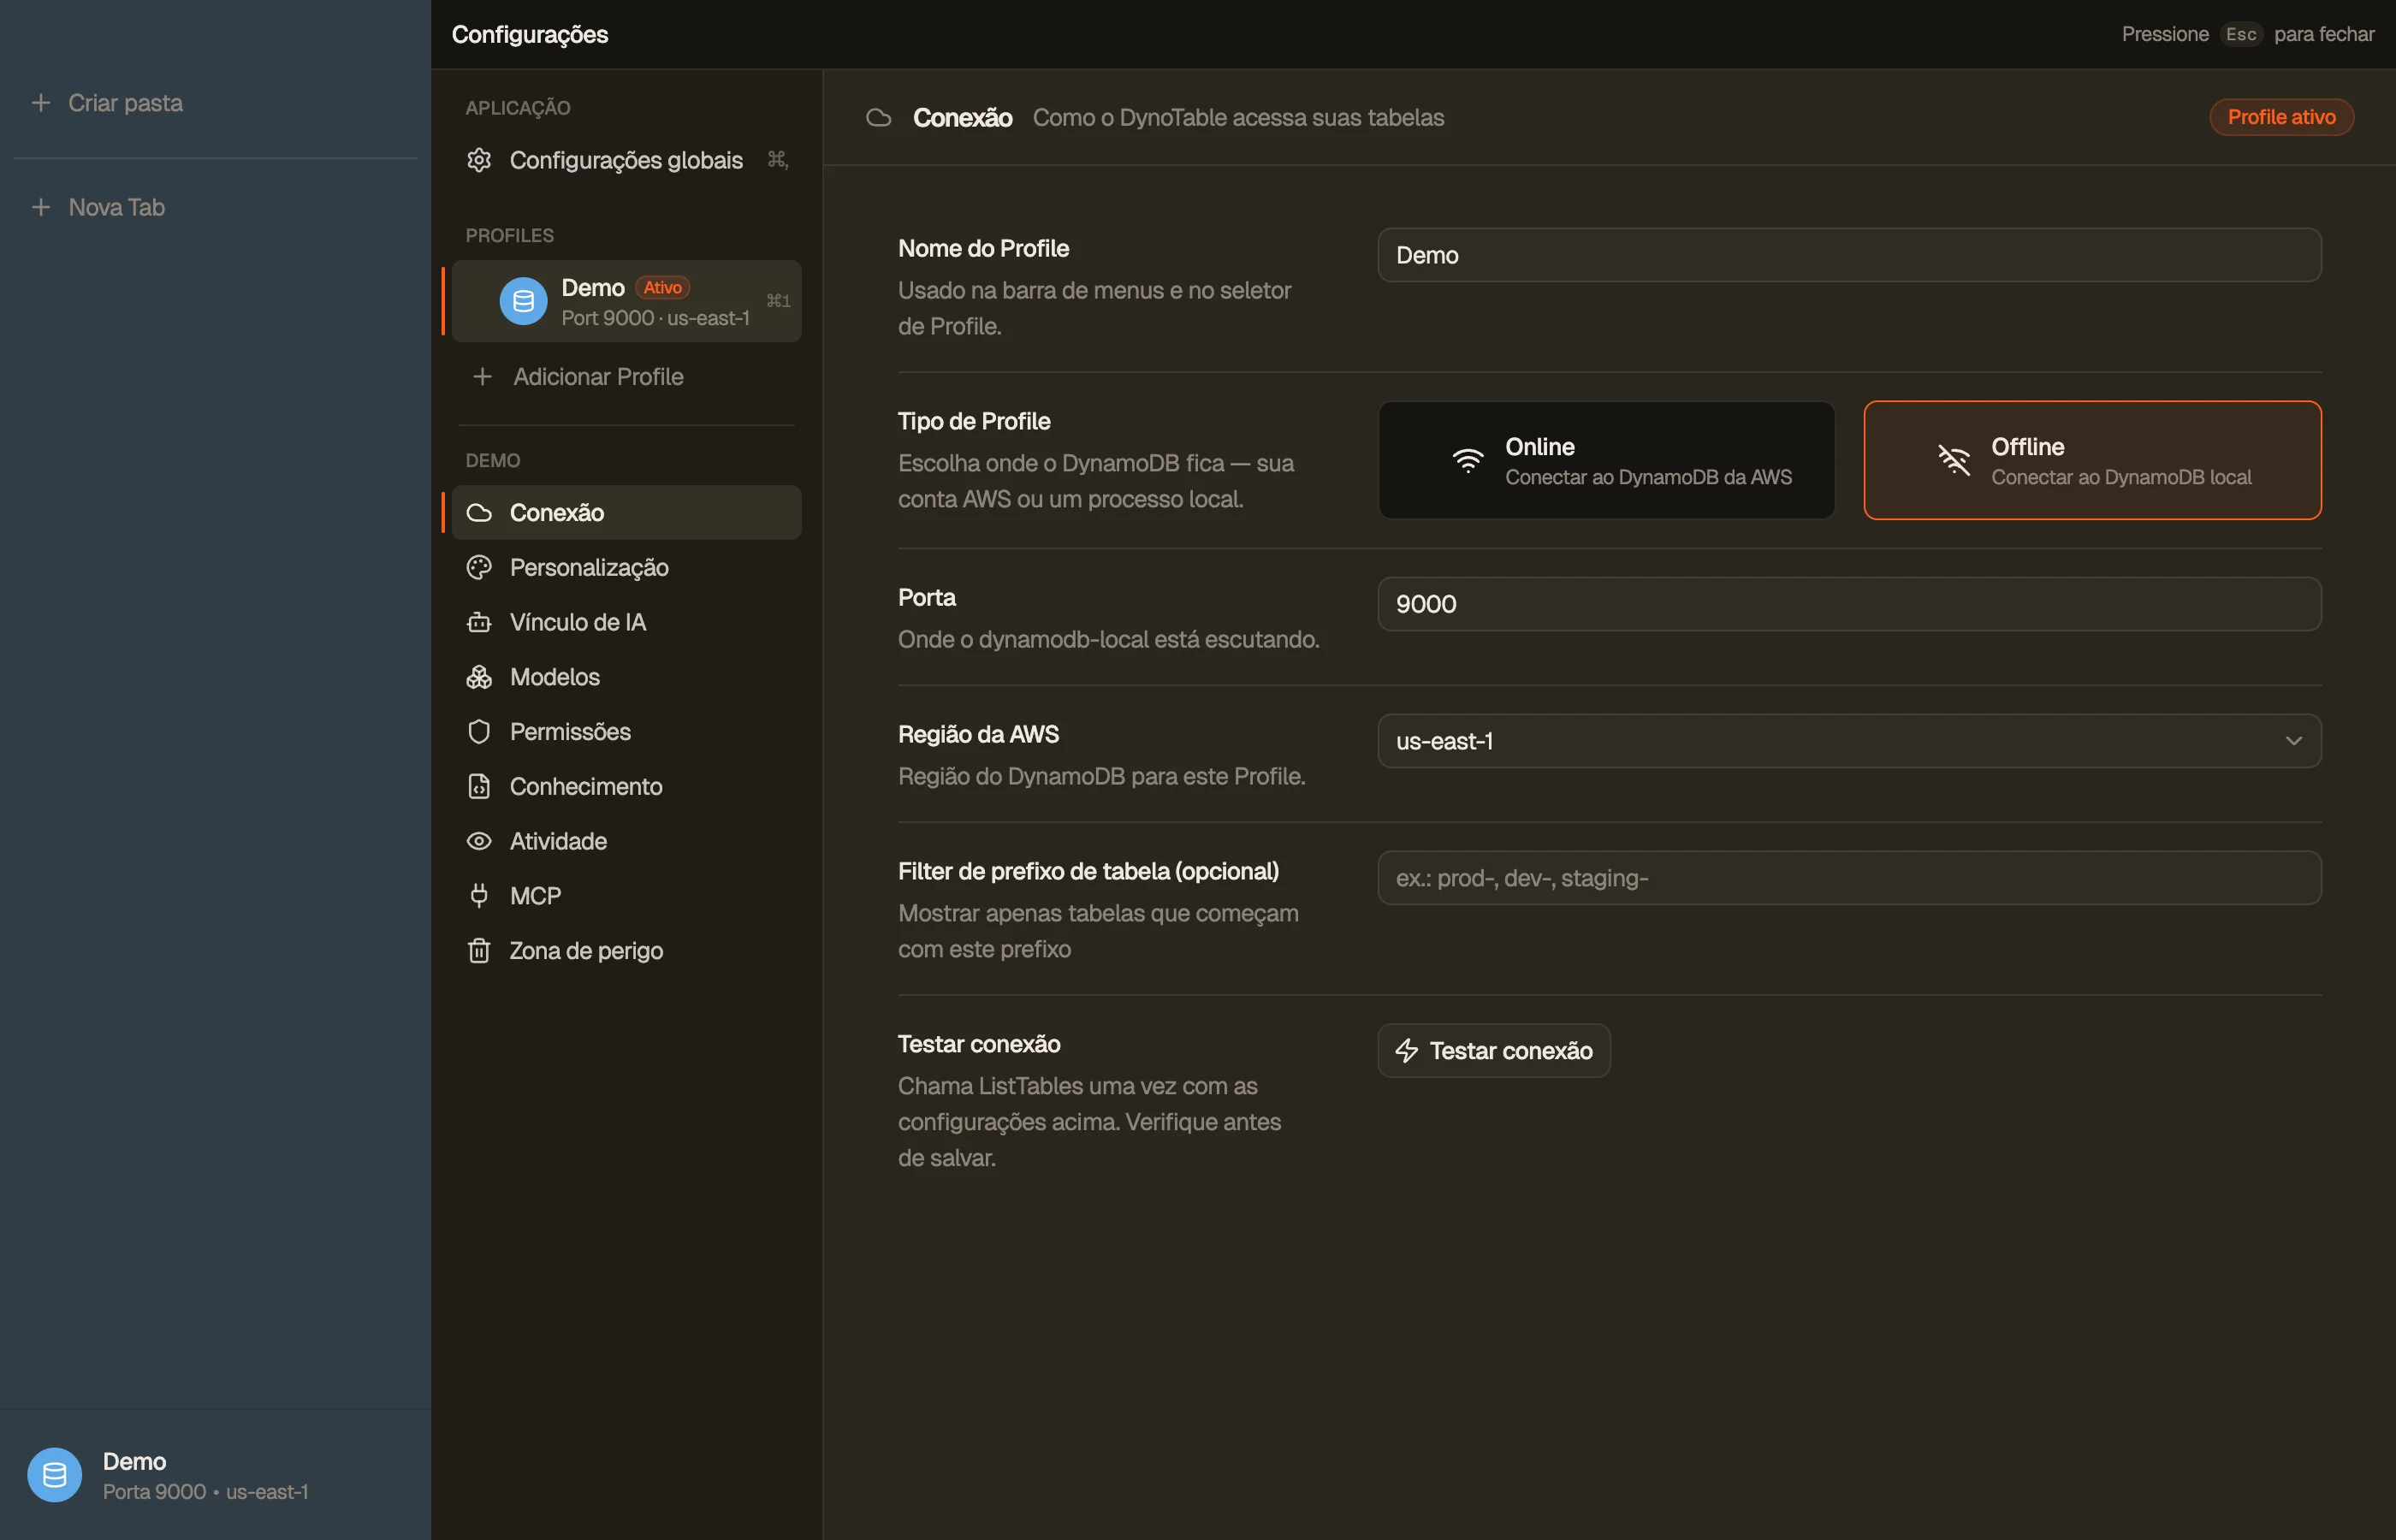This screenshot has height=1540, width=2396.
Task: Click the lightning bolt icon in Testar conexão button
Action: pyautogui.click(x=1407, y=1051)
